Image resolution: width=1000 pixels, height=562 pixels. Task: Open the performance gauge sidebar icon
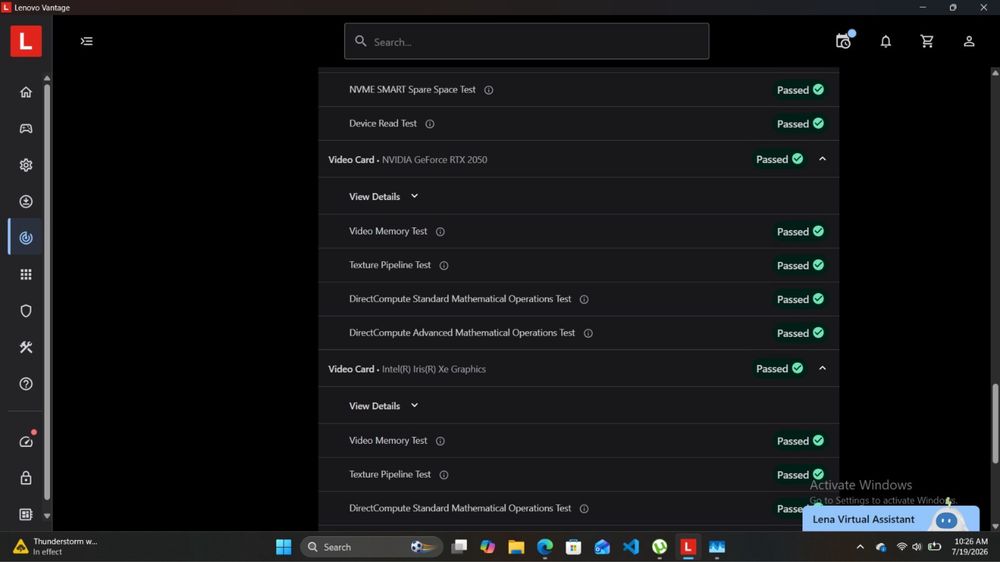(26, 441)
